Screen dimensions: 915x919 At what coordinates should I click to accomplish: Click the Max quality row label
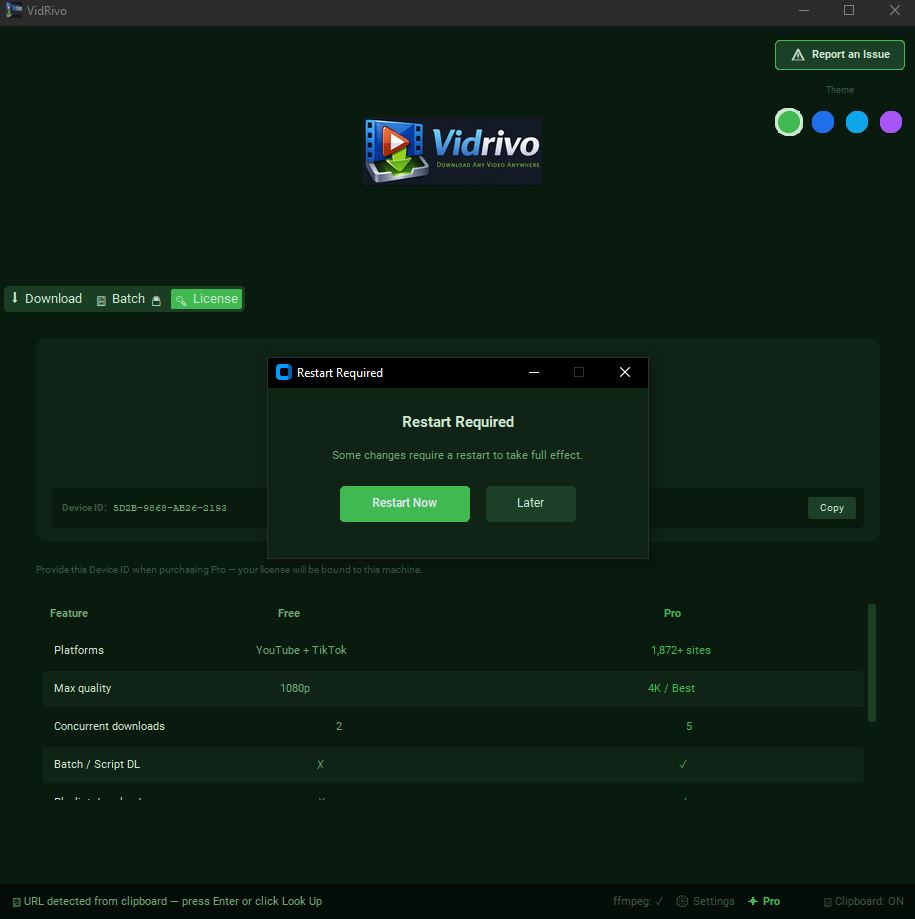click(82, 688)
